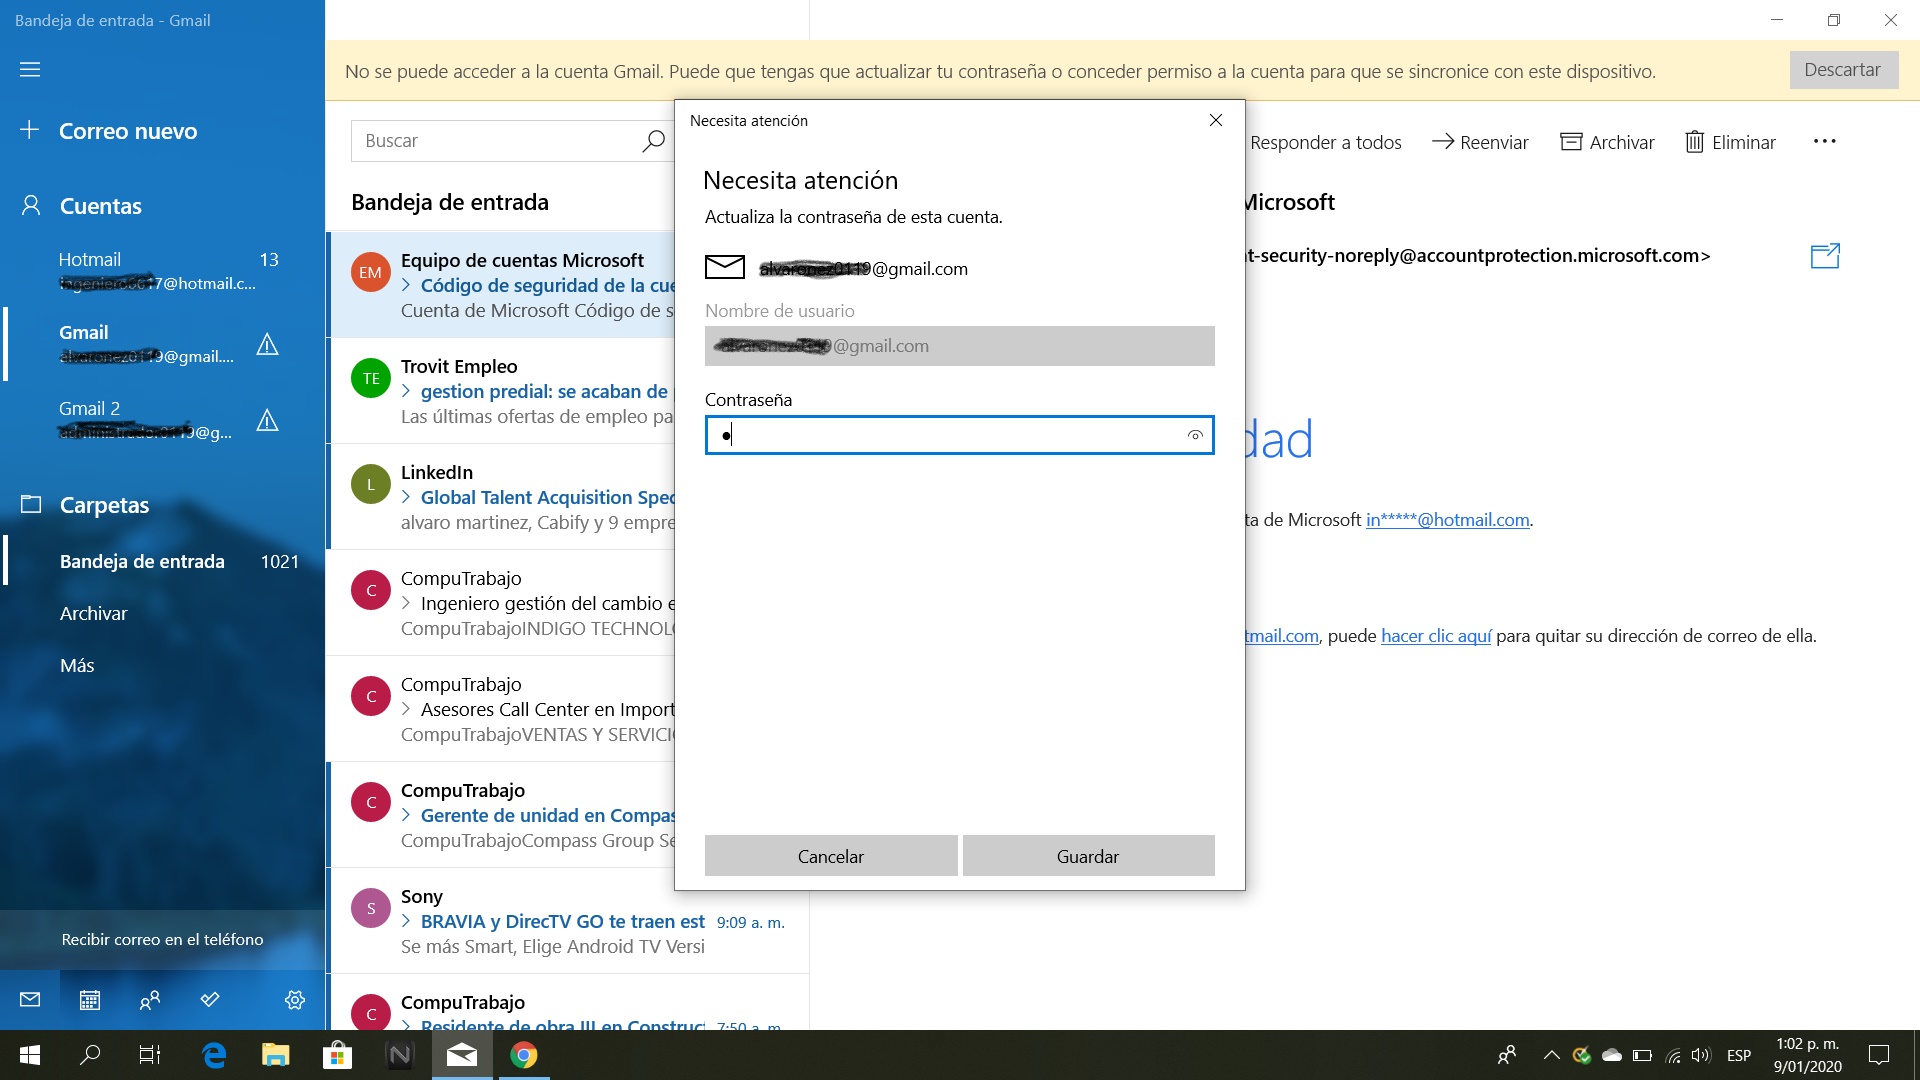Open the Sony BRAVIA email
Viewport: 1920px width, 1080px height.
point(568,921)
